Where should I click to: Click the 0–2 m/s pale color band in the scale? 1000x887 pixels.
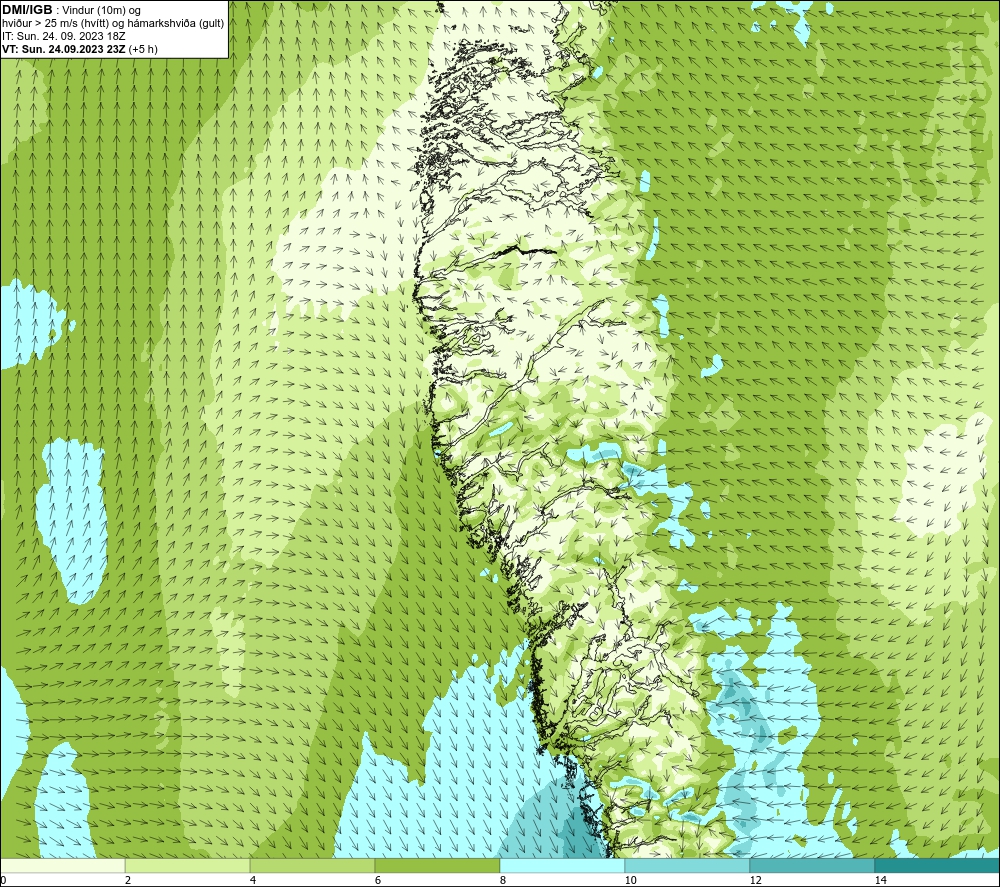point(62,866)
